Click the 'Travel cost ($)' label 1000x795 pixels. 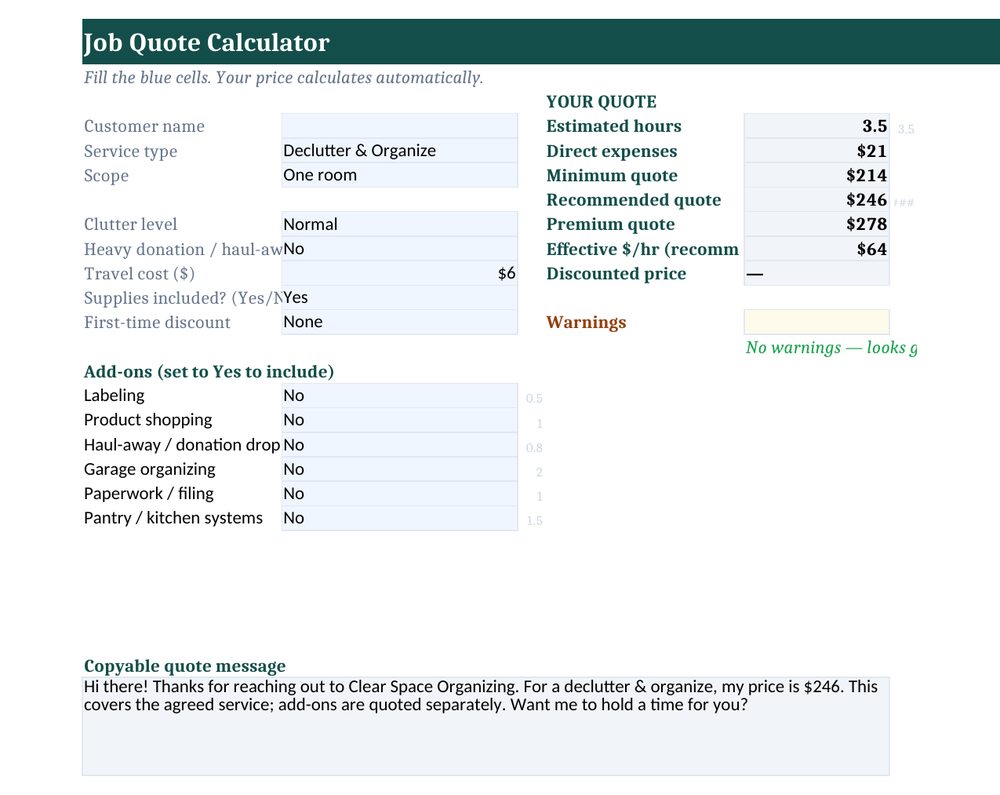pyautogui.click(x=139, y=274)
